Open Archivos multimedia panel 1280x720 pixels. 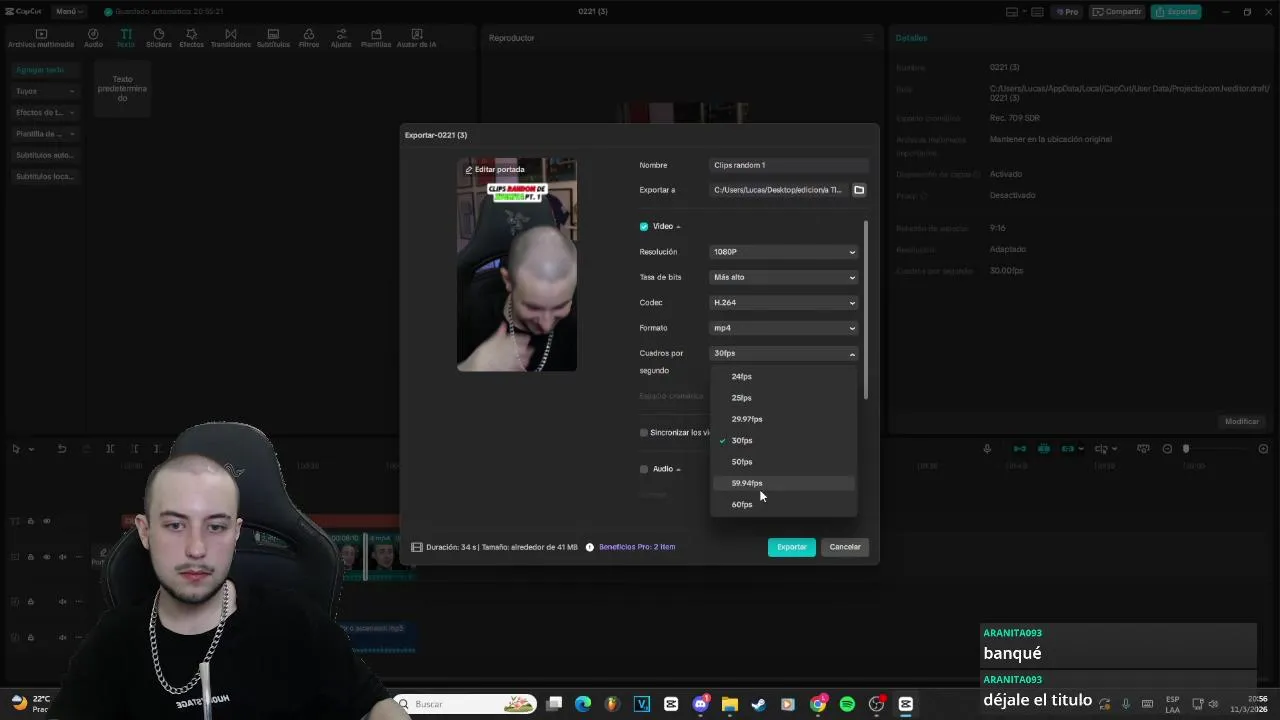point(41,38)
